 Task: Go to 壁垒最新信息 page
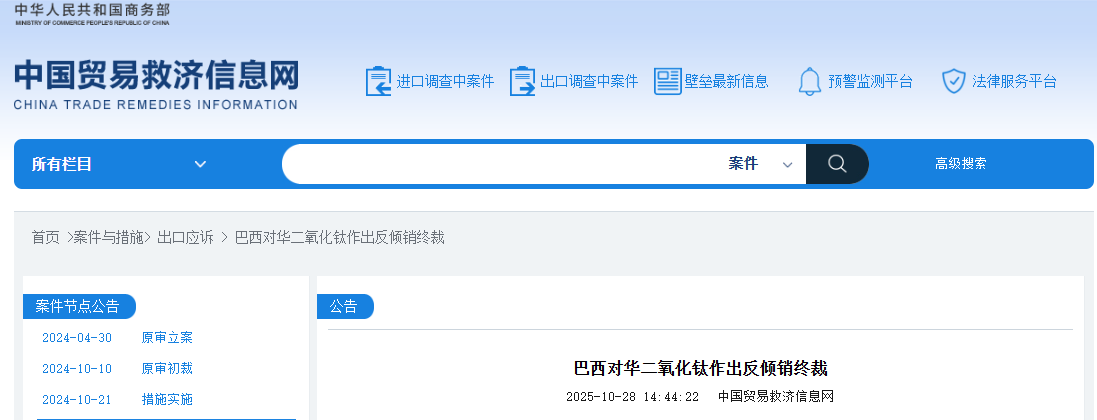tap(726, 81)
